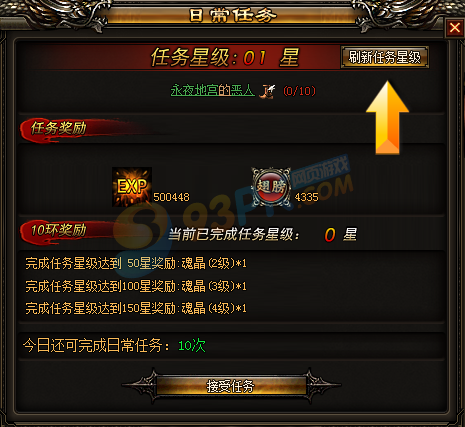Image resolution: width=465 pixels, height=427 pixels.
Task: Open the 永夜地宫的恶人 quest link
Action: (x=213, y=90)
